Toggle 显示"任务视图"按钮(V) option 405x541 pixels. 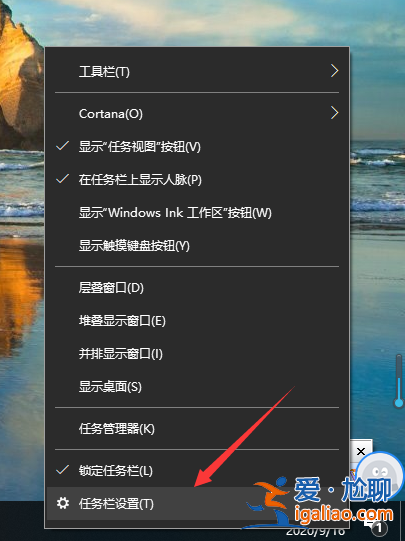click(x=197, y=147)
